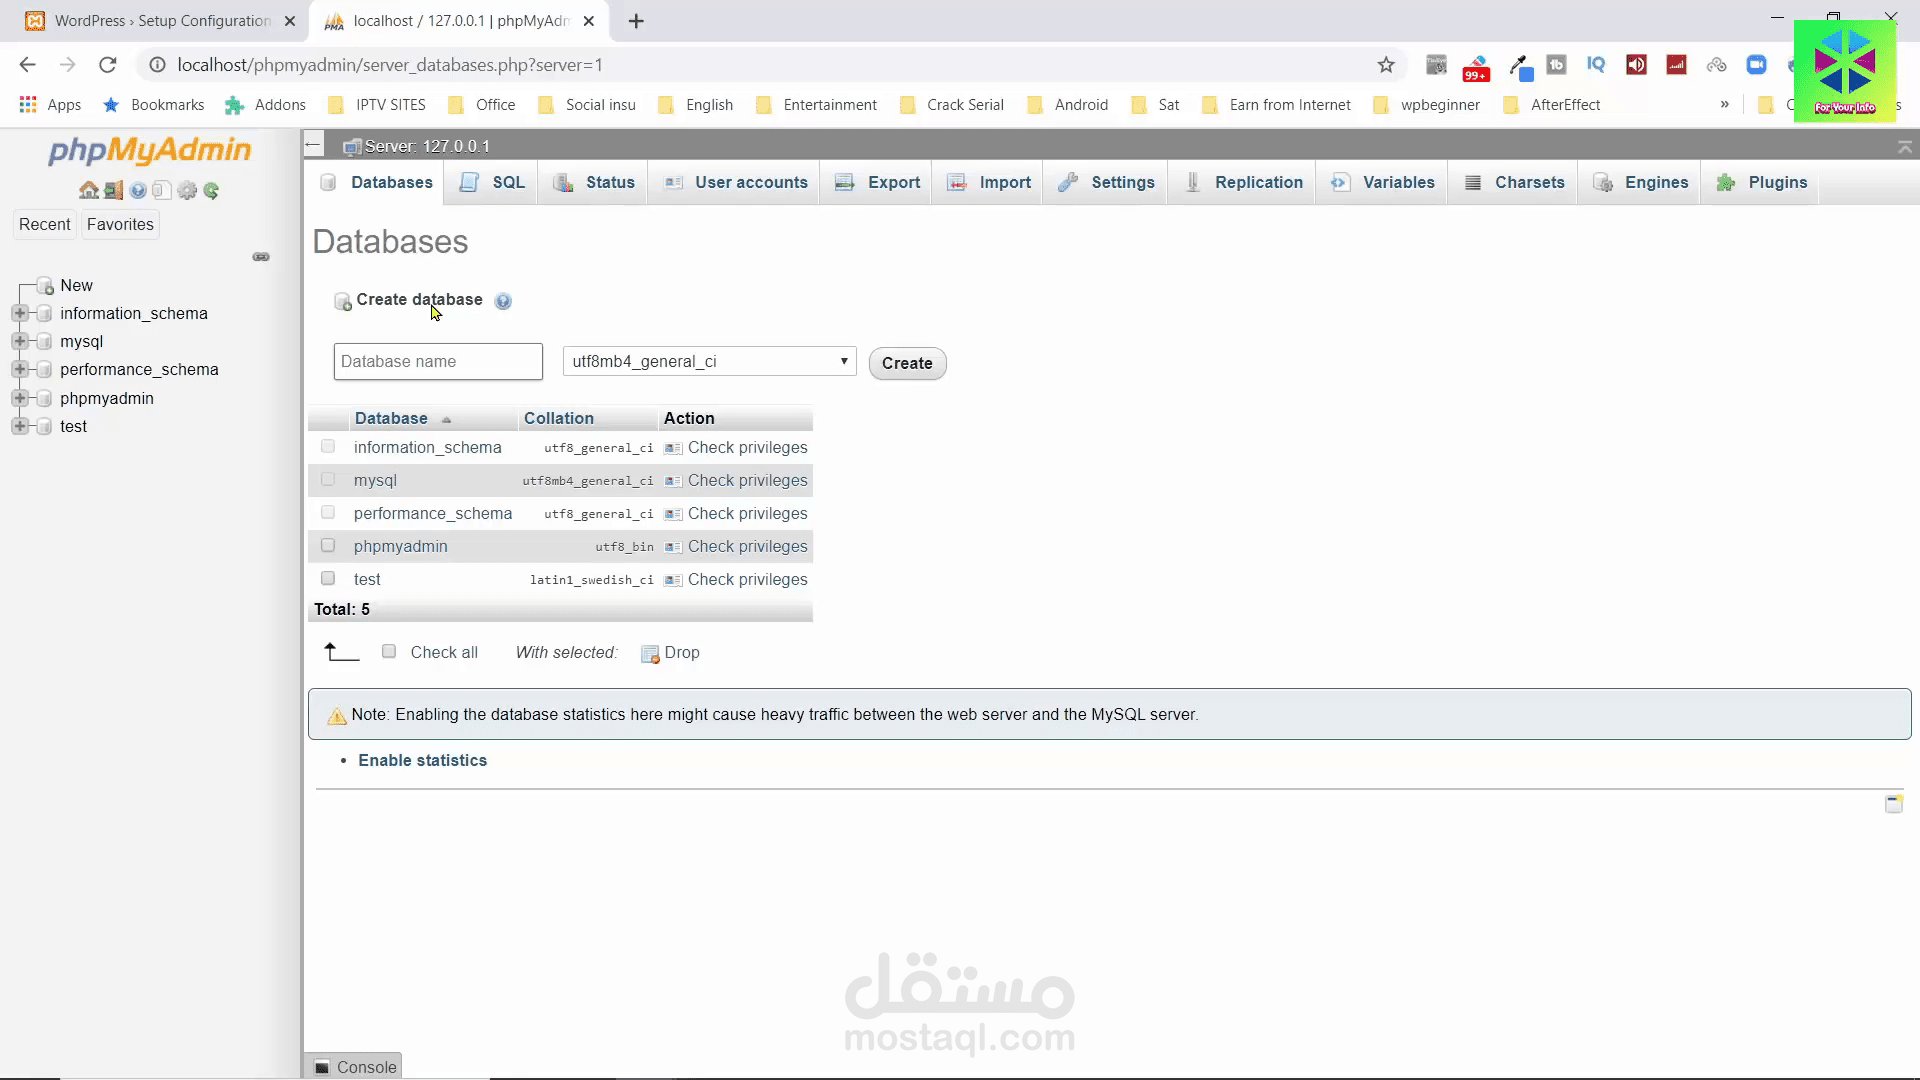Click the Log out door icon
The width and height of the screenshot is (1920, 1080).
[113, 190]
